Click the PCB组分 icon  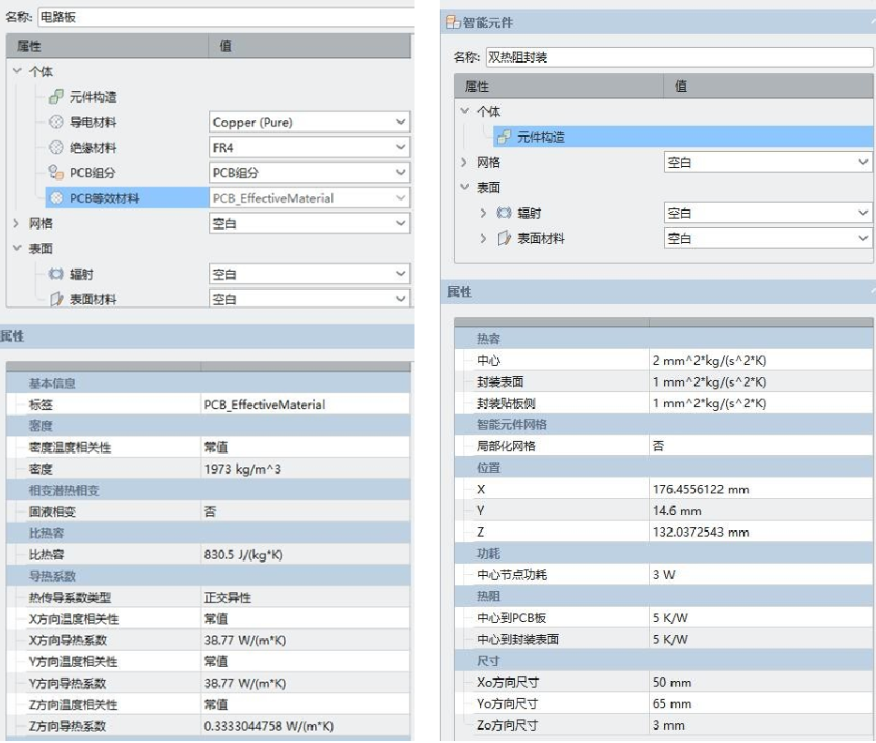[x=56, y=173]
